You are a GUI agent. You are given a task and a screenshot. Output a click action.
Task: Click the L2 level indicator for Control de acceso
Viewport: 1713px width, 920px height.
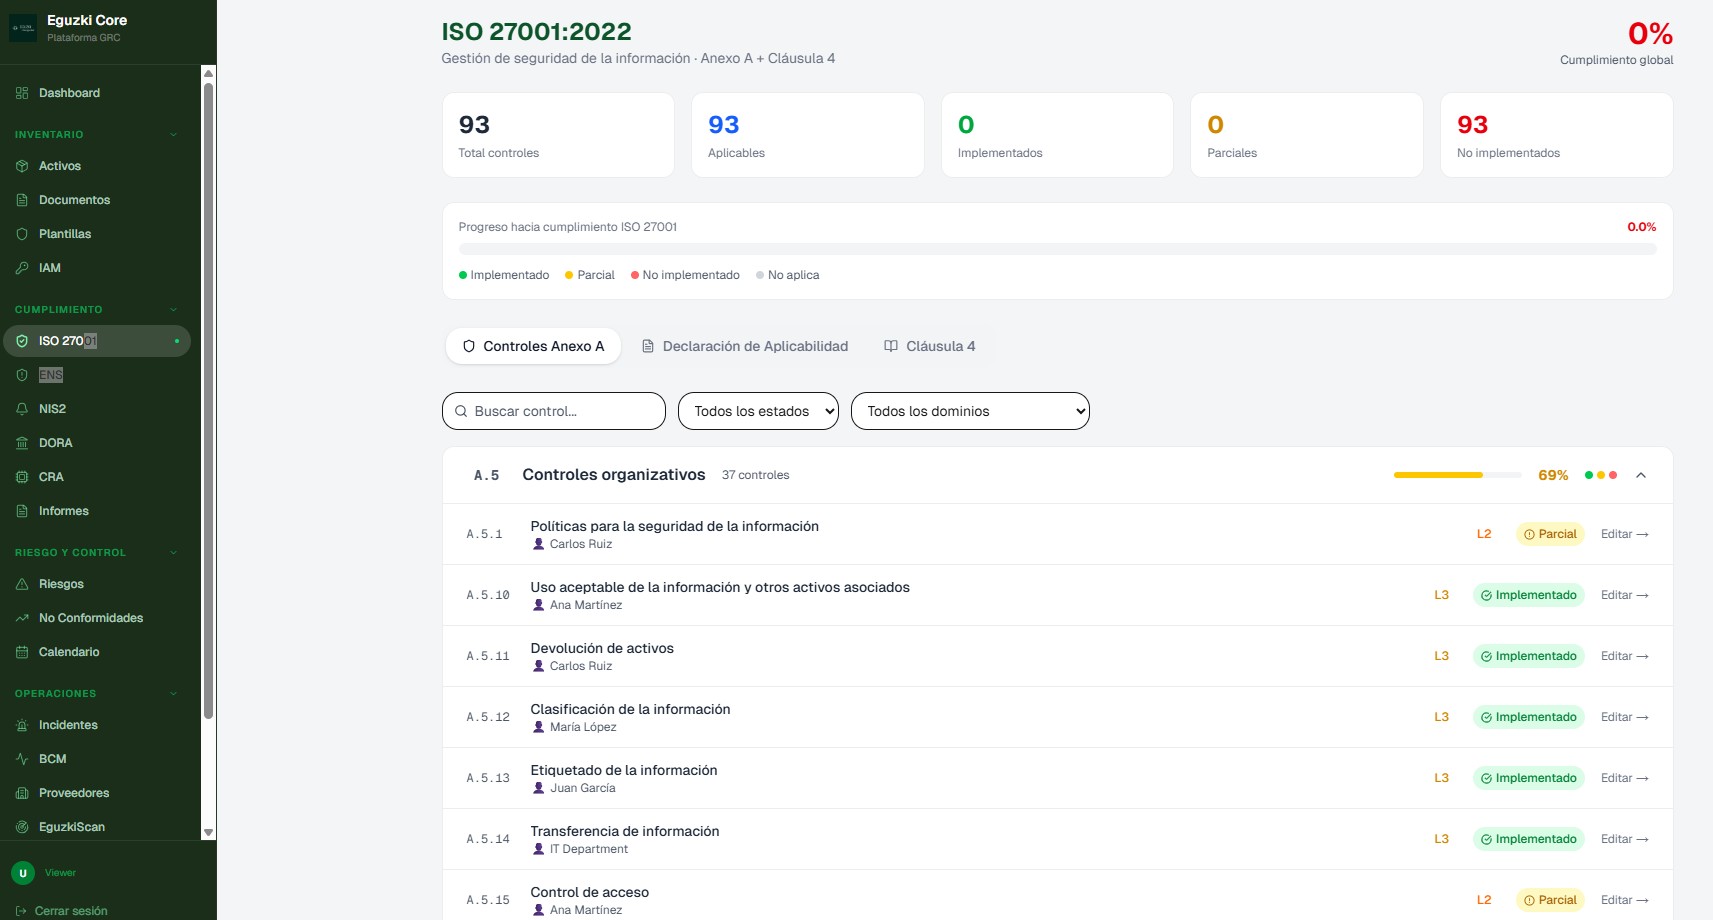[x=1483, y=899]
